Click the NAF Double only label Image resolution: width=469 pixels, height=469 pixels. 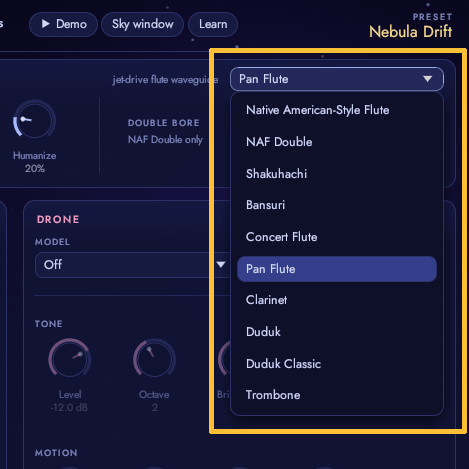point(165,139)
